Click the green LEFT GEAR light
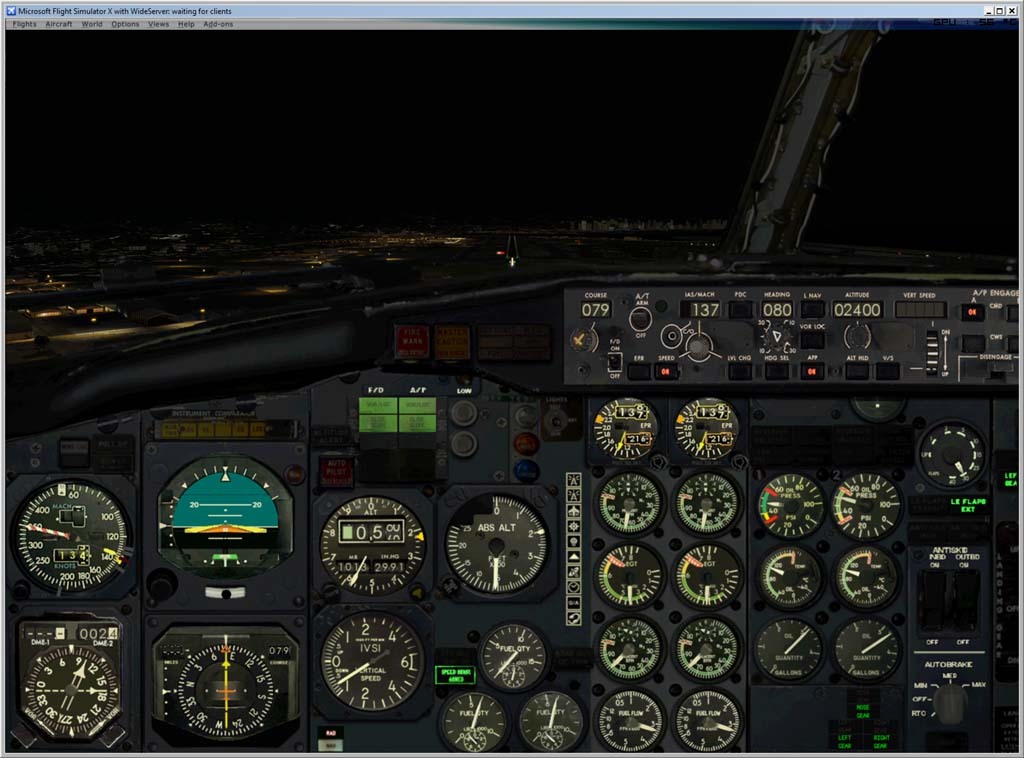The width and height of the screenshot is (1024, 758). tap(844, 741)
